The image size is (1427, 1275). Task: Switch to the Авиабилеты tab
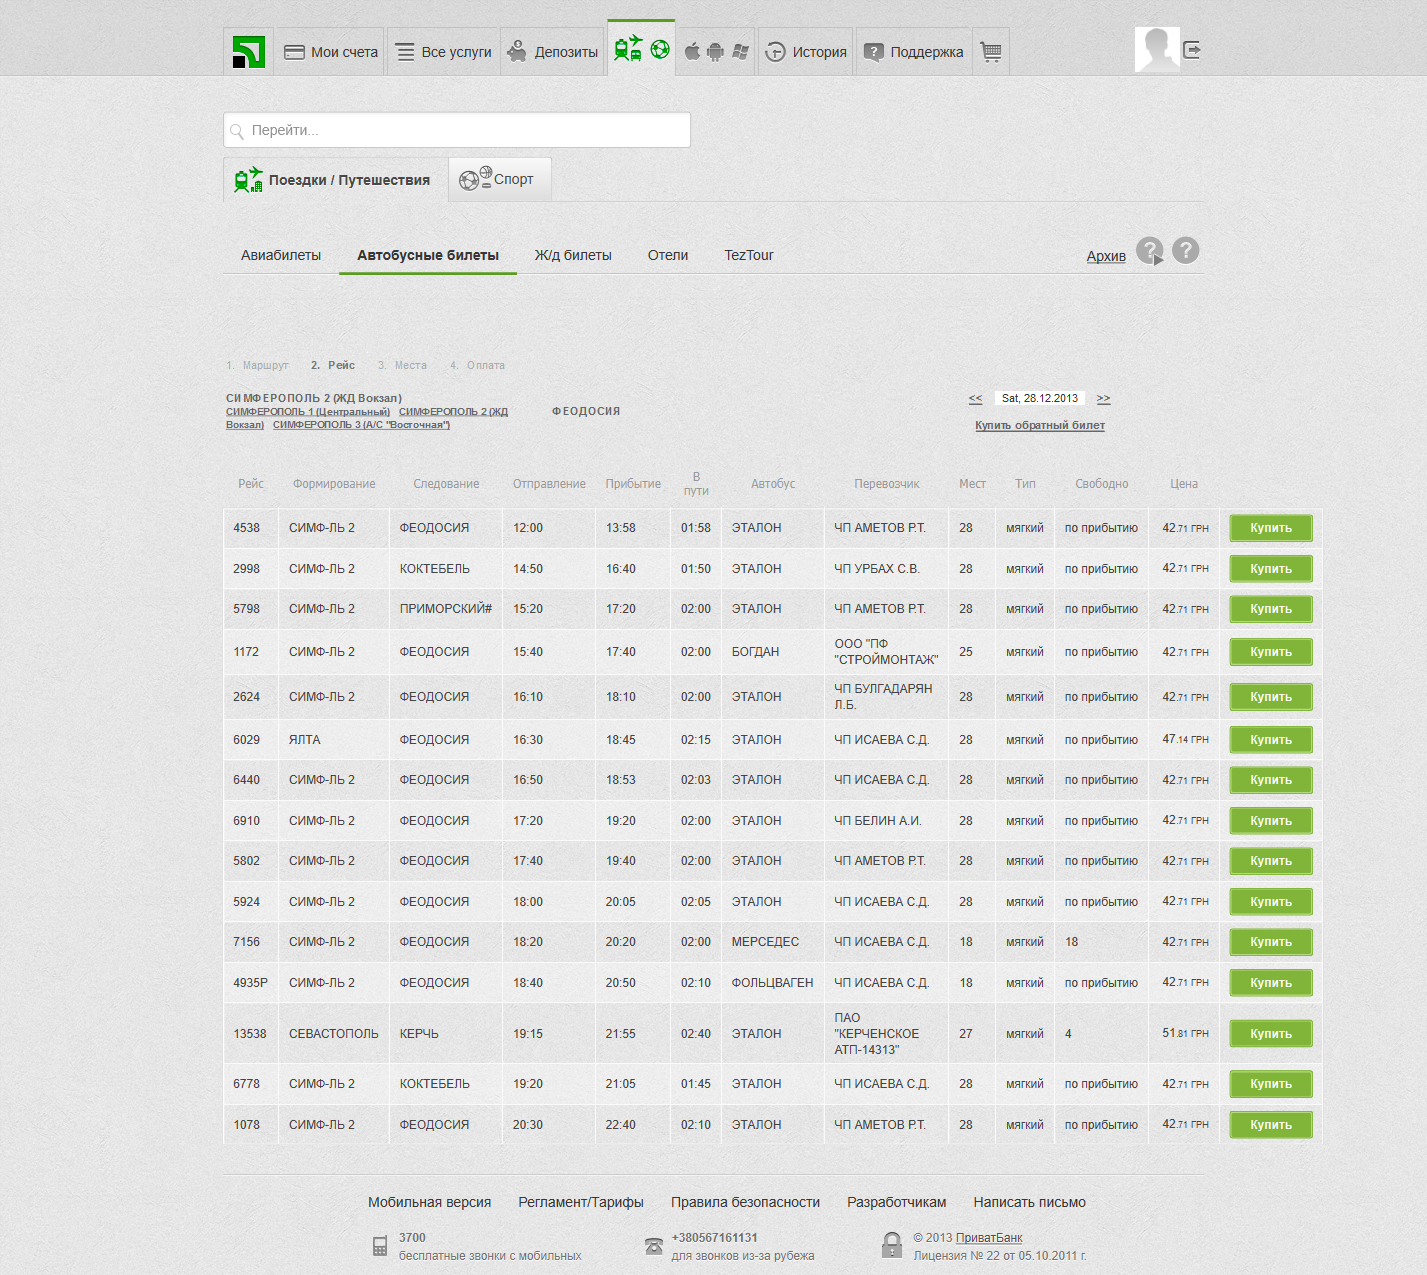click(281, 255)
